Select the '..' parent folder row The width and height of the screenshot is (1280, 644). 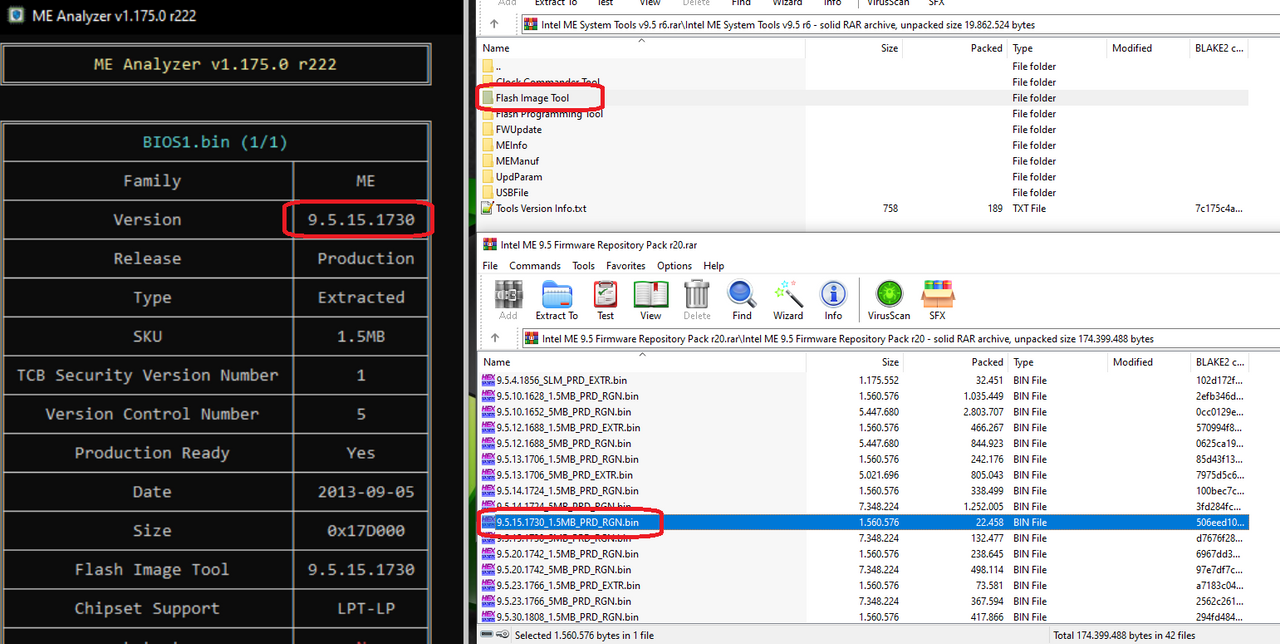point(864,66)
